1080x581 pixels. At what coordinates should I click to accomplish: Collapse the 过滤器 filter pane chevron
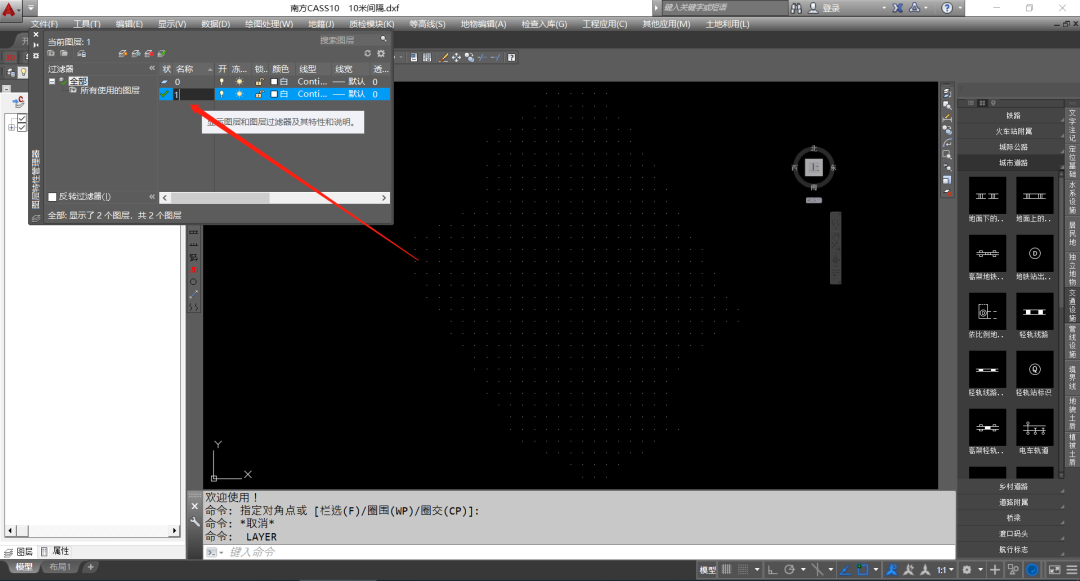[x=152, y=69]
